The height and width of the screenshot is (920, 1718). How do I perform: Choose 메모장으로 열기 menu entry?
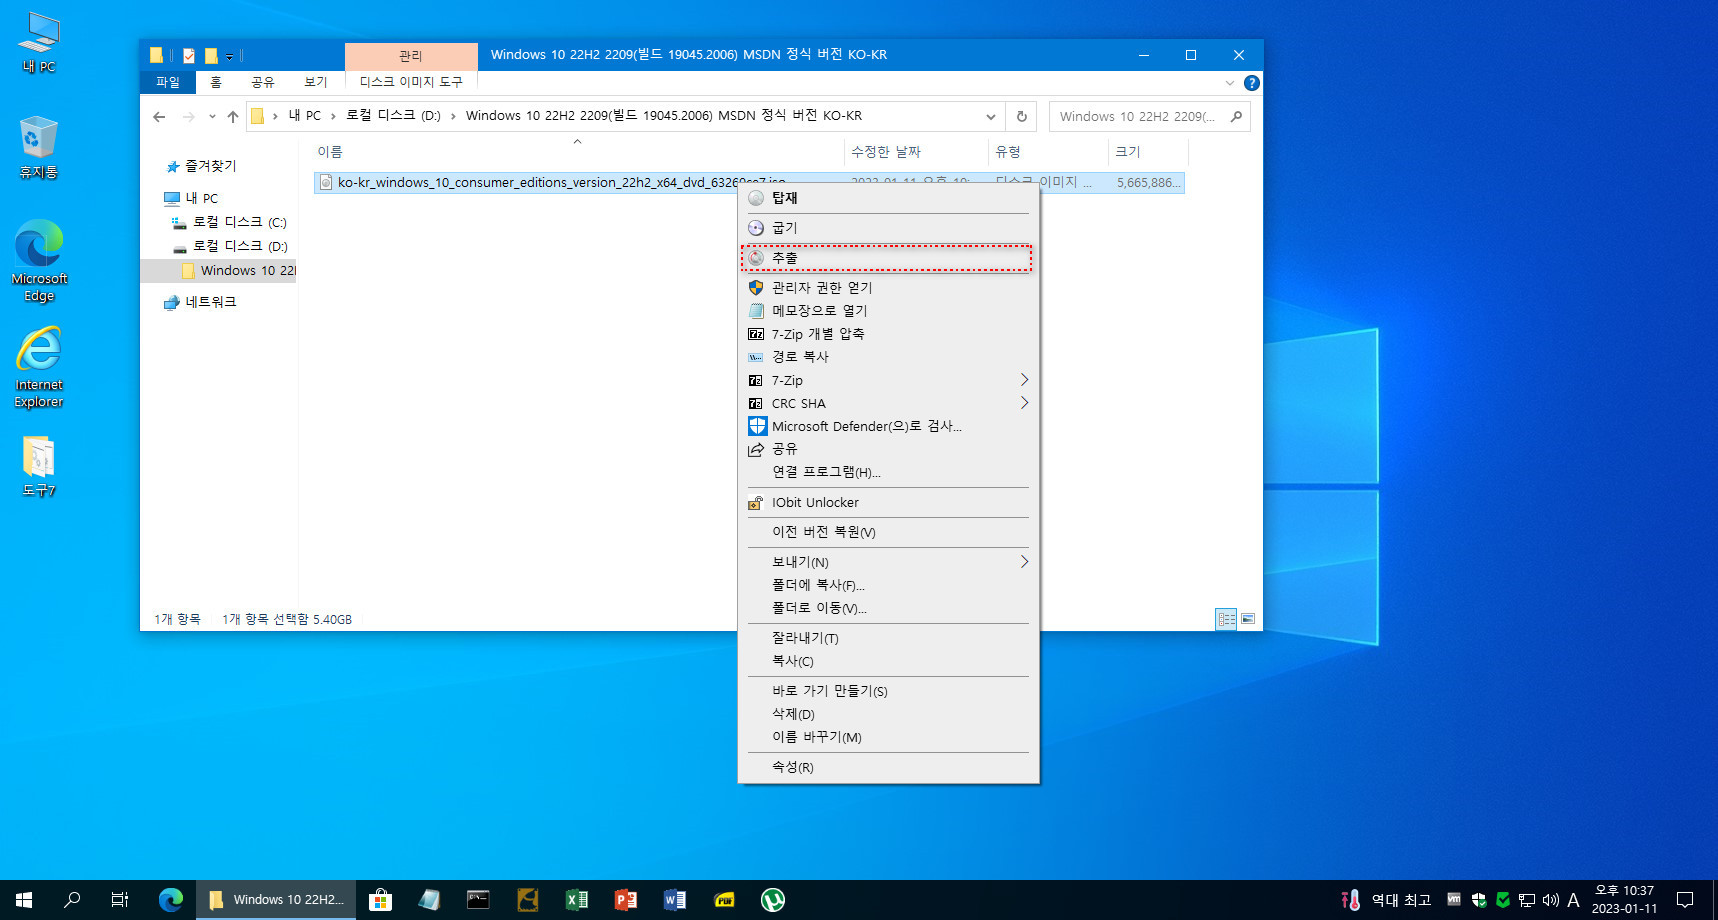[888, 311]
